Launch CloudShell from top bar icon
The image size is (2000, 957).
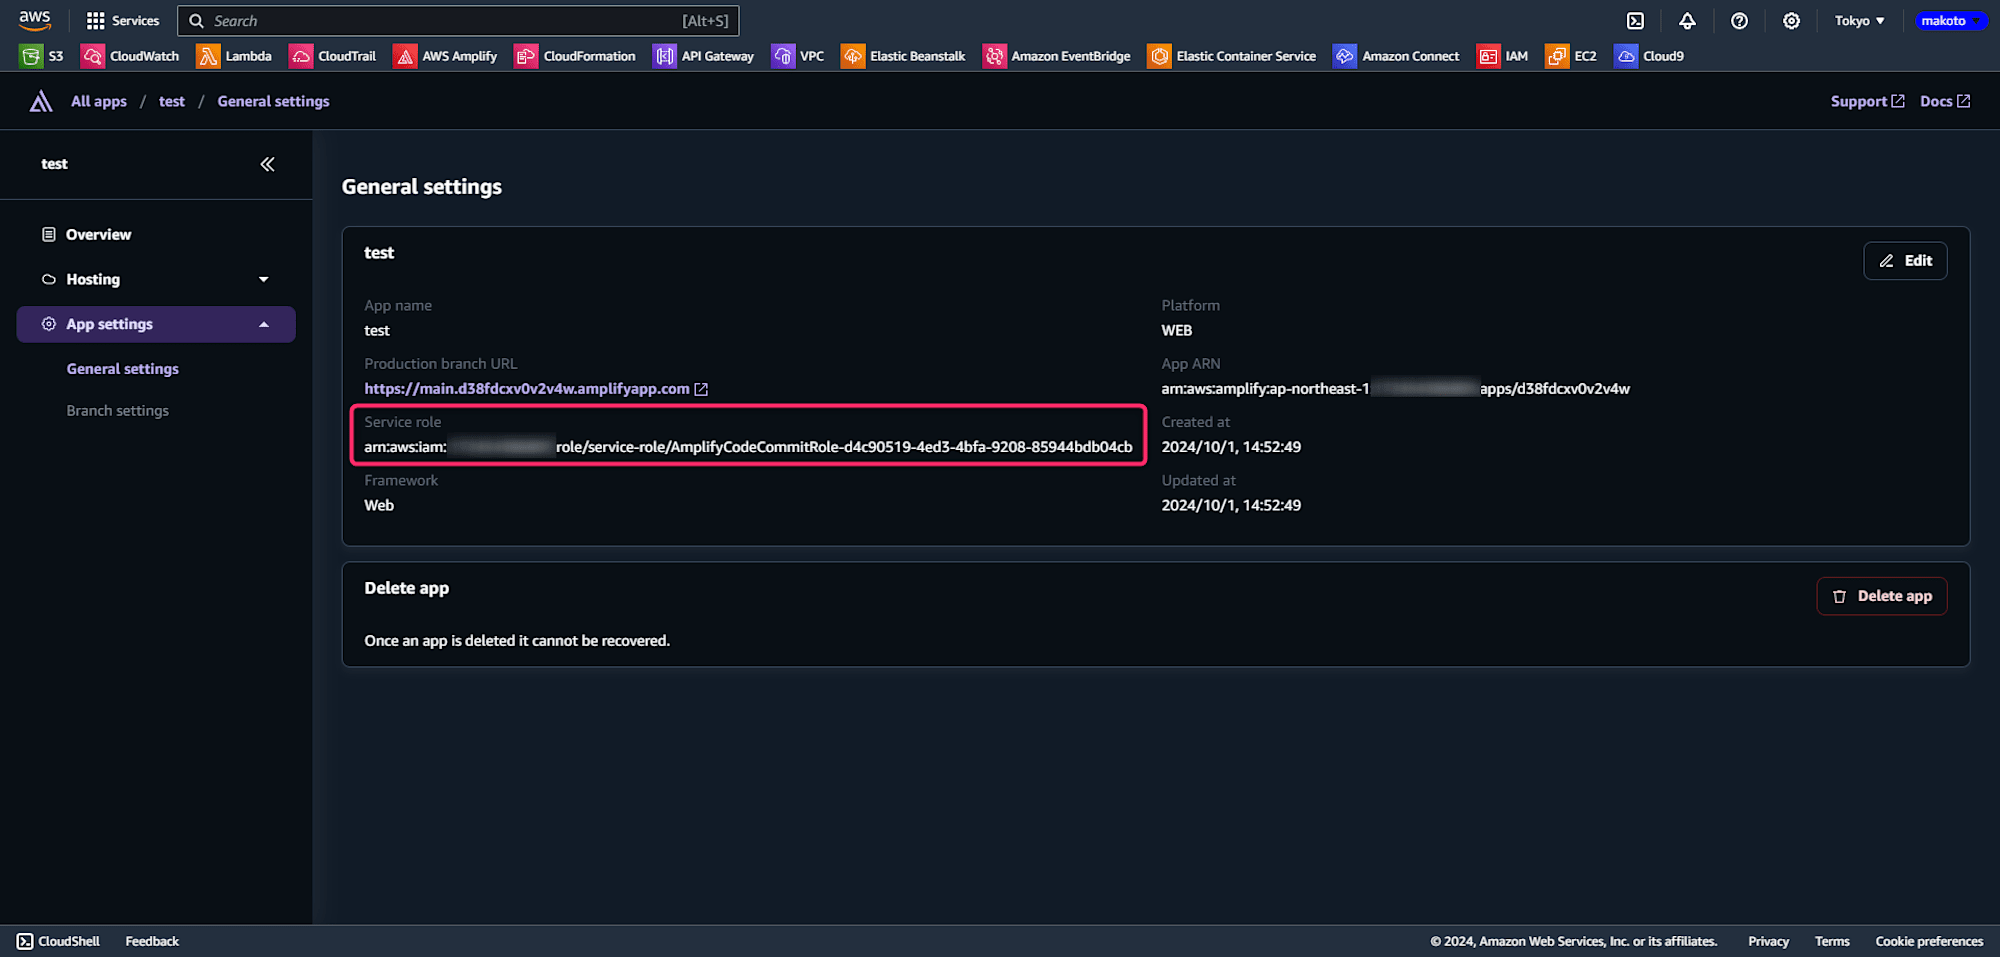1635,20
